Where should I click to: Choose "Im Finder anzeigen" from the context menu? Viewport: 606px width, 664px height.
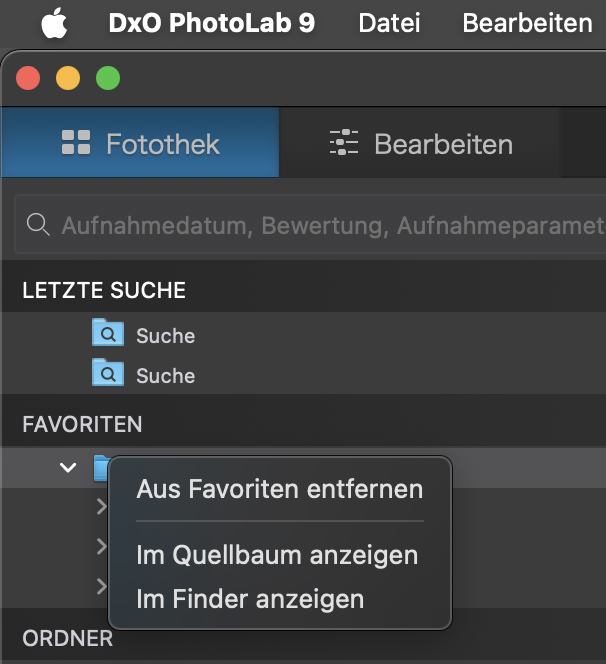tap(250, 599)
